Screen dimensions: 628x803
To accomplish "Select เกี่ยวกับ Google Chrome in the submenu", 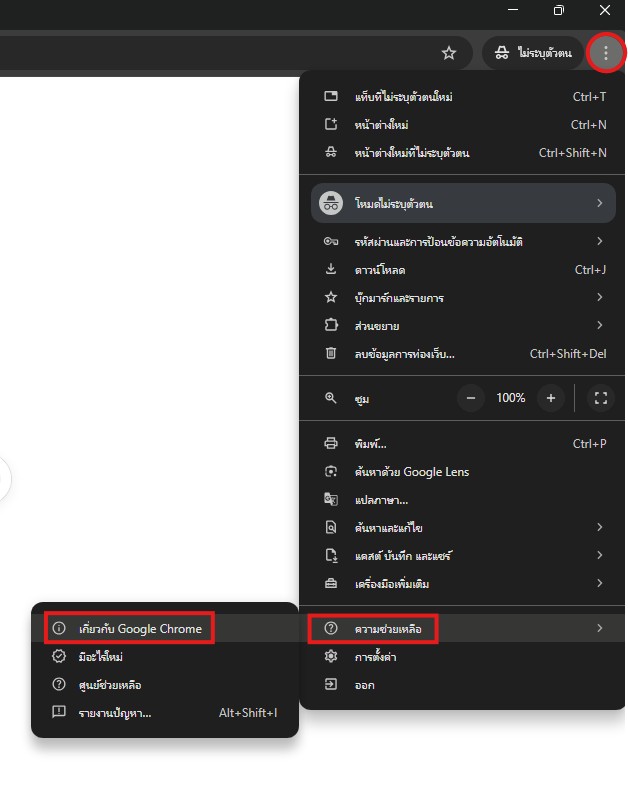I will pos(140,629).
